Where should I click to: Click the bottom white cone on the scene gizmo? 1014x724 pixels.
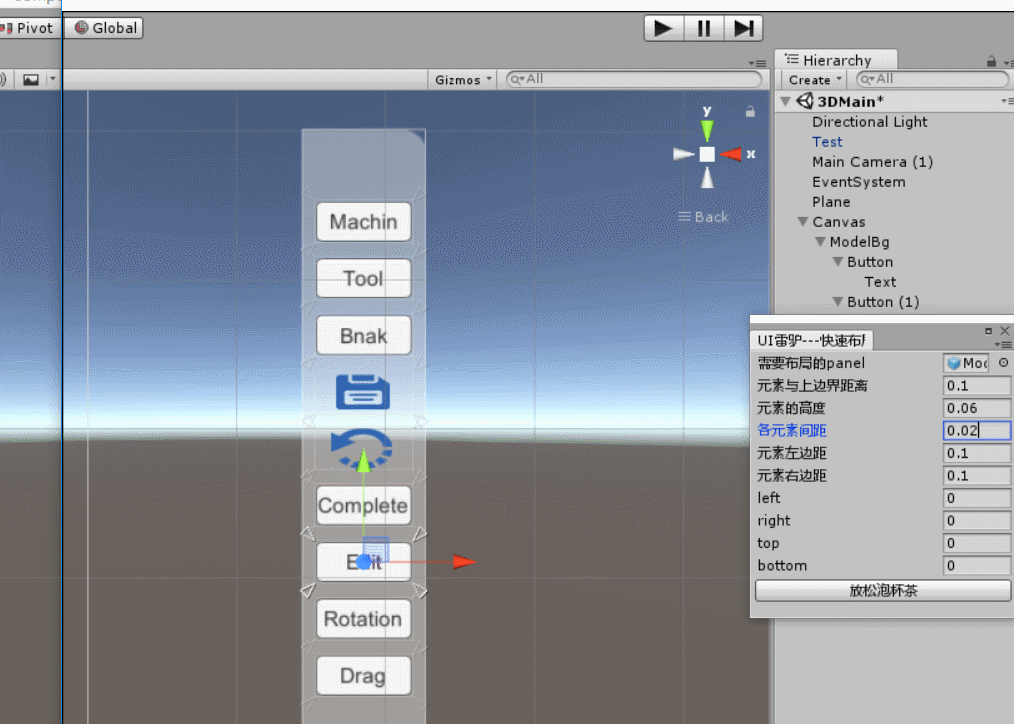707,177
